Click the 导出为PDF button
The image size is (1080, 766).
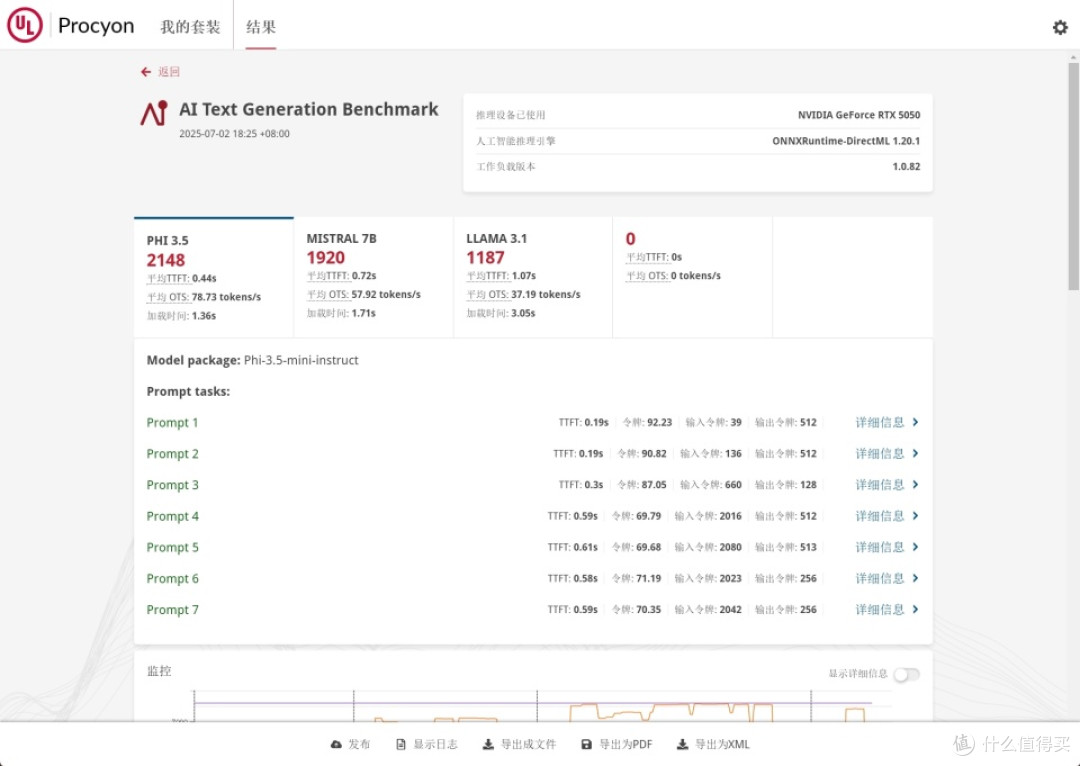pos(617,744)
